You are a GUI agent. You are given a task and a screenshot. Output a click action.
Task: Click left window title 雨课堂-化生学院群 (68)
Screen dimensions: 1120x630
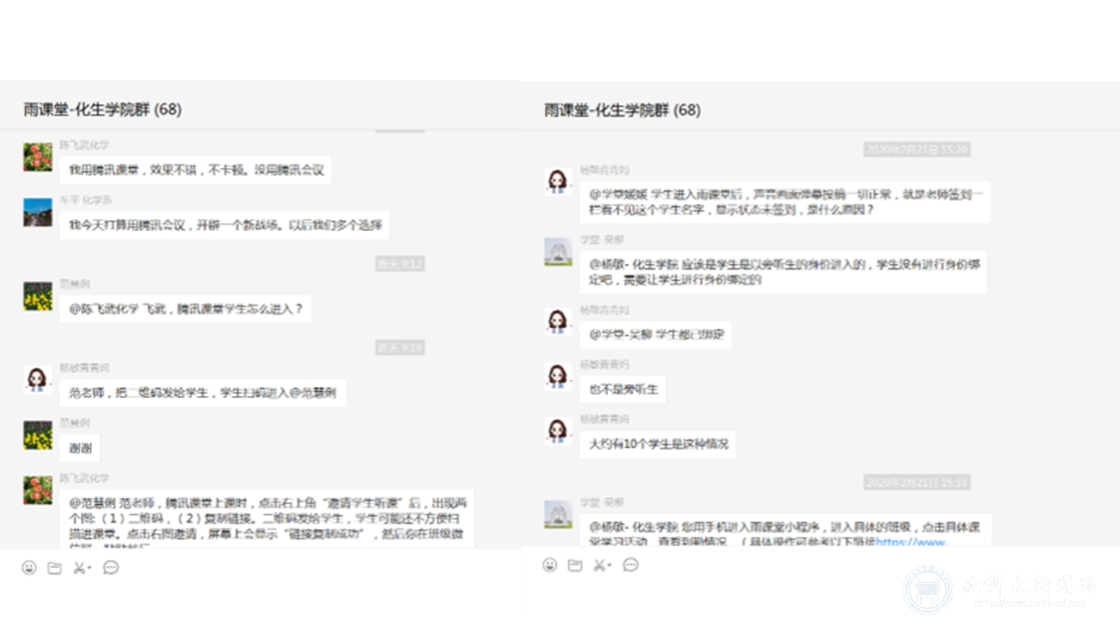point(103,110)
